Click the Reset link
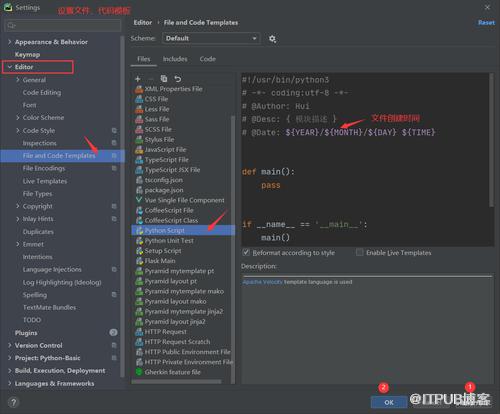The height and width of the screenshot is (414, 500). (x=486, y=23)
